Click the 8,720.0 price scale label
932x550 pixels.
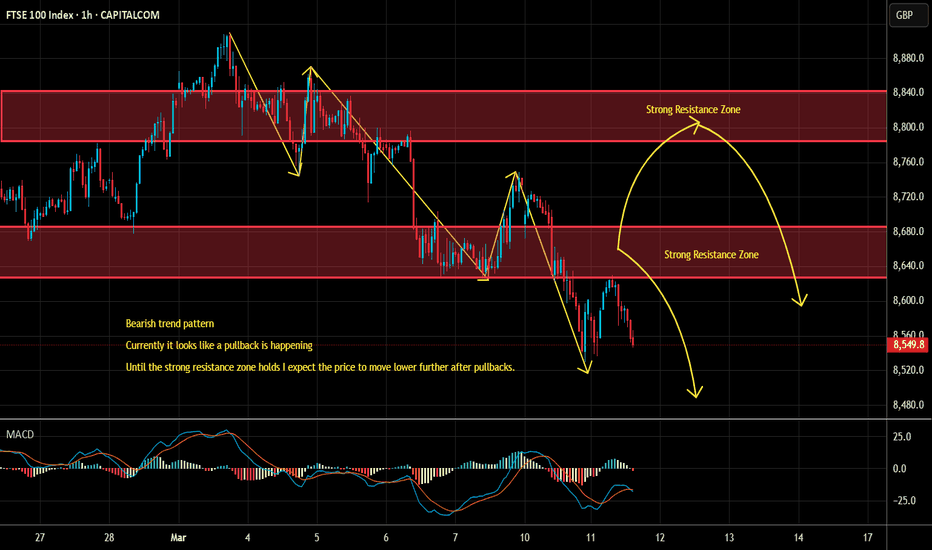[908, 196]
